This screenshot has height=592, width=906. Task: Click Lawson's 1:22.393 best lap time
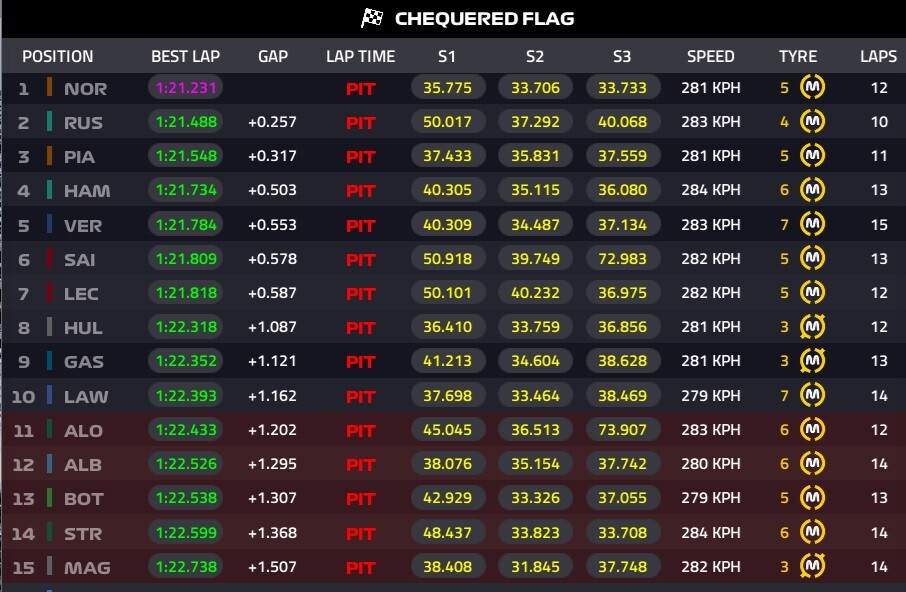coord(185,396)
